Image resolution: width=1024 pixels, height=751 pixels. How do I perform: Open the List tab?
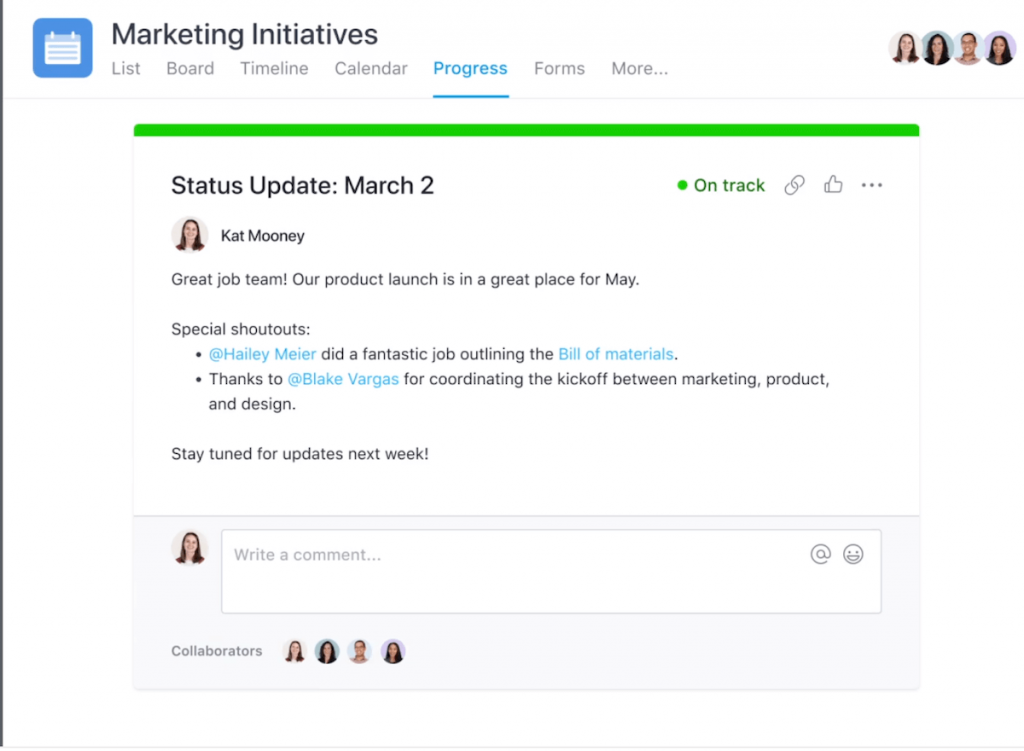pyautogui.click(x=126, y=69)
